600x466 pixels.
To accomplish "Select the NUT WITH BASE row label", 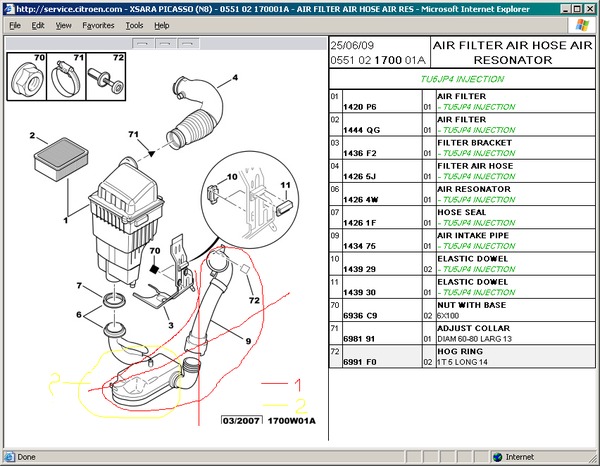I will coord(471,305).
